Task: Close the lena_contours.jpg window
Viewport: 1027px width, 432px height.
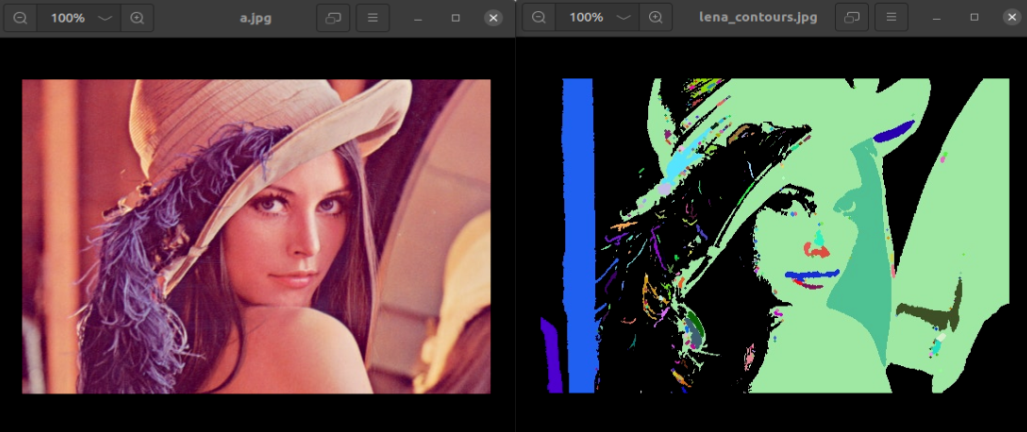Action: 1010,18
